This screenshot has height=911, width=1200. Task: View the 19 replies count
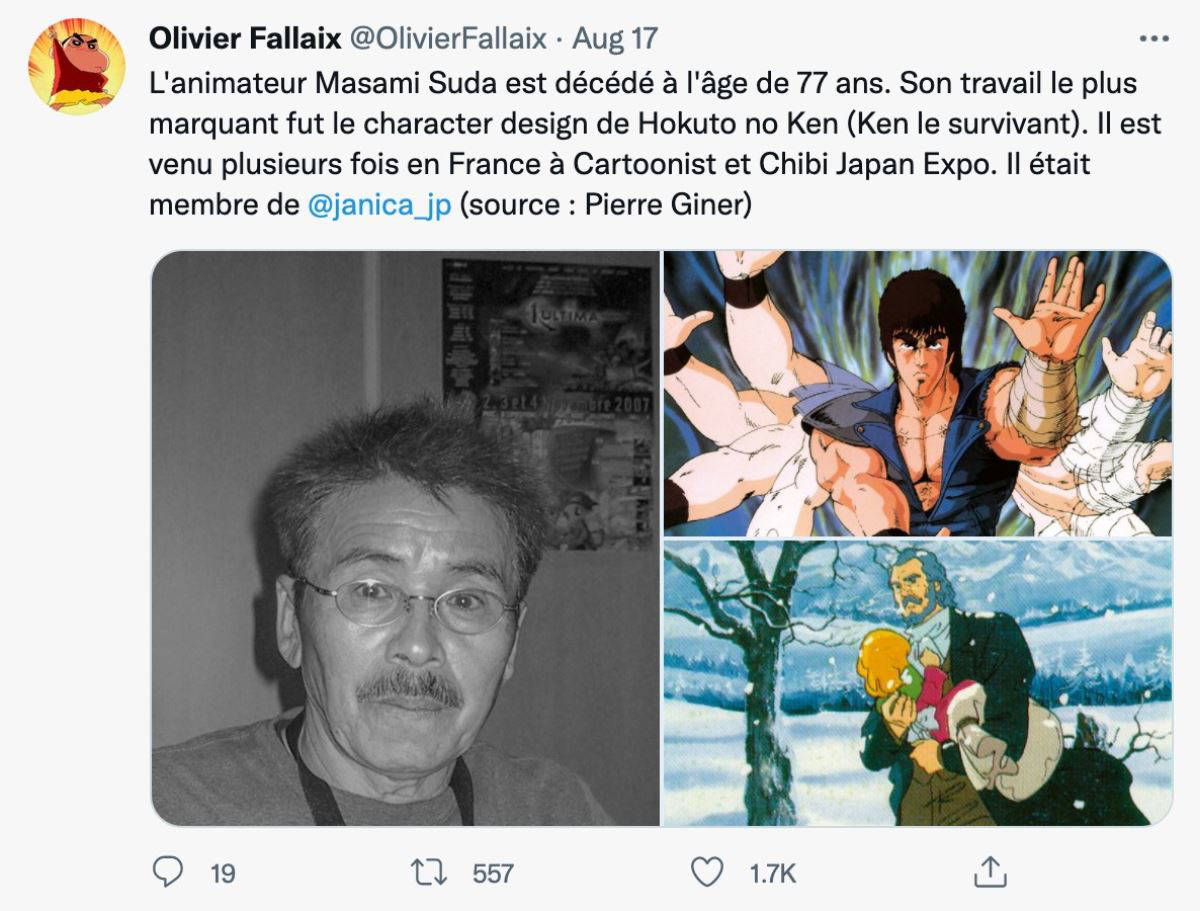click(222, 873)
